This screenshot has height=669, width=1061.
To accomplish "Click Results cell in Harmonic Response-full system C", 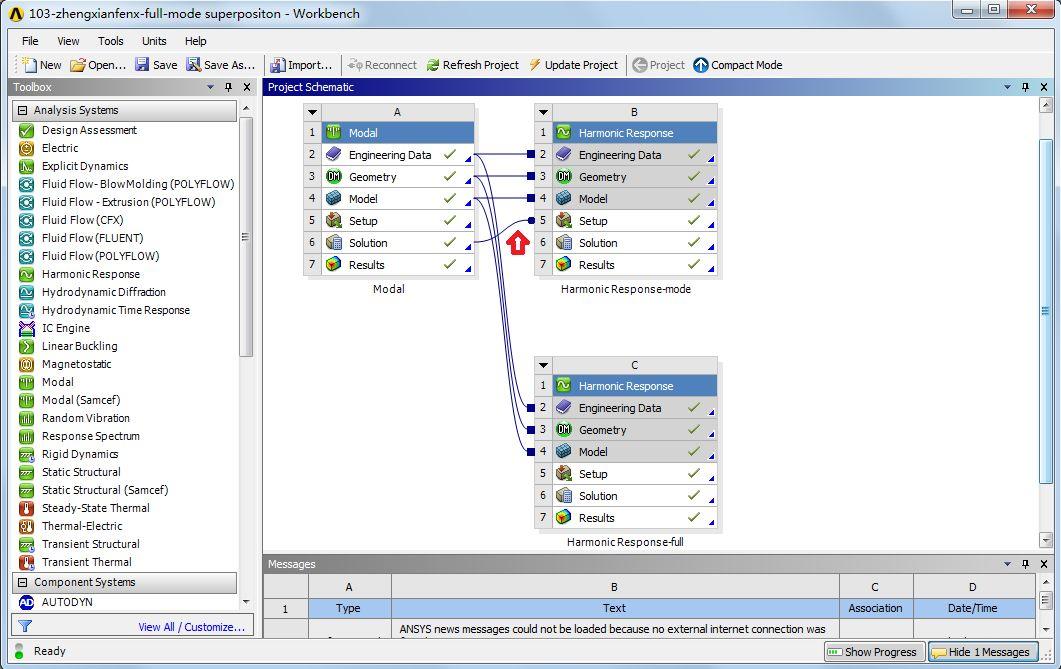I will 635,518.
